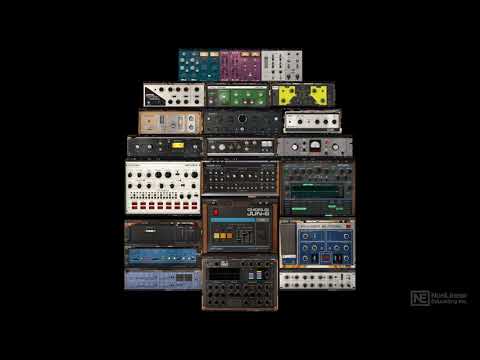
Task: Select the light gray fader plugin thumbnail
Action: click(282, 65)
